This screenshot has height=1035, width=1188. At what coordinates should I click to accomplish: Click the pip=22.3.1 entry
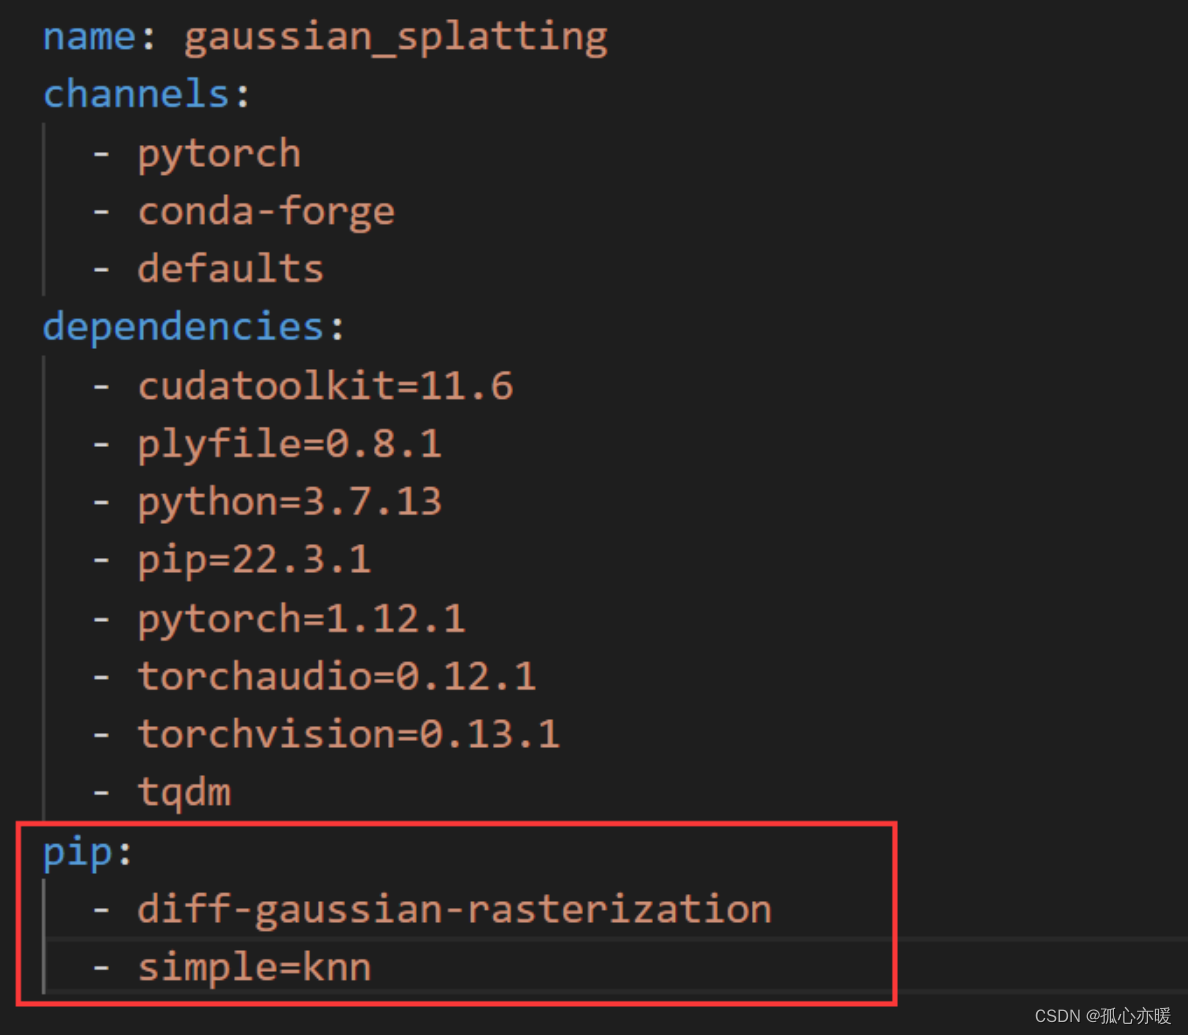point(254,561)
